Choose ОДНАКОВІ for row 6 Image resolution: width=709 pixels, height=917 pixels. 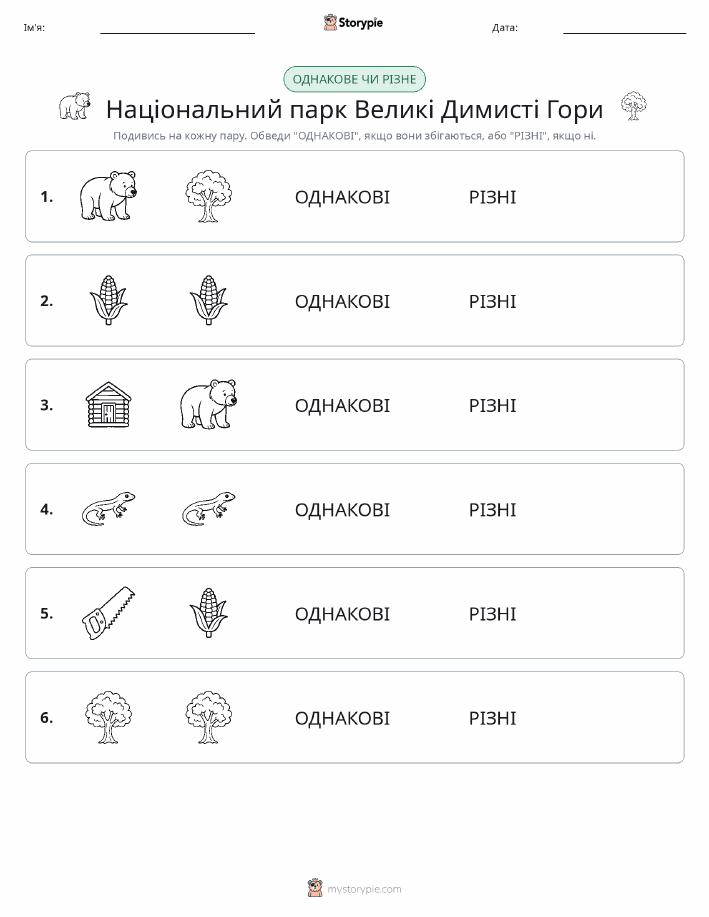coord(342,718)
